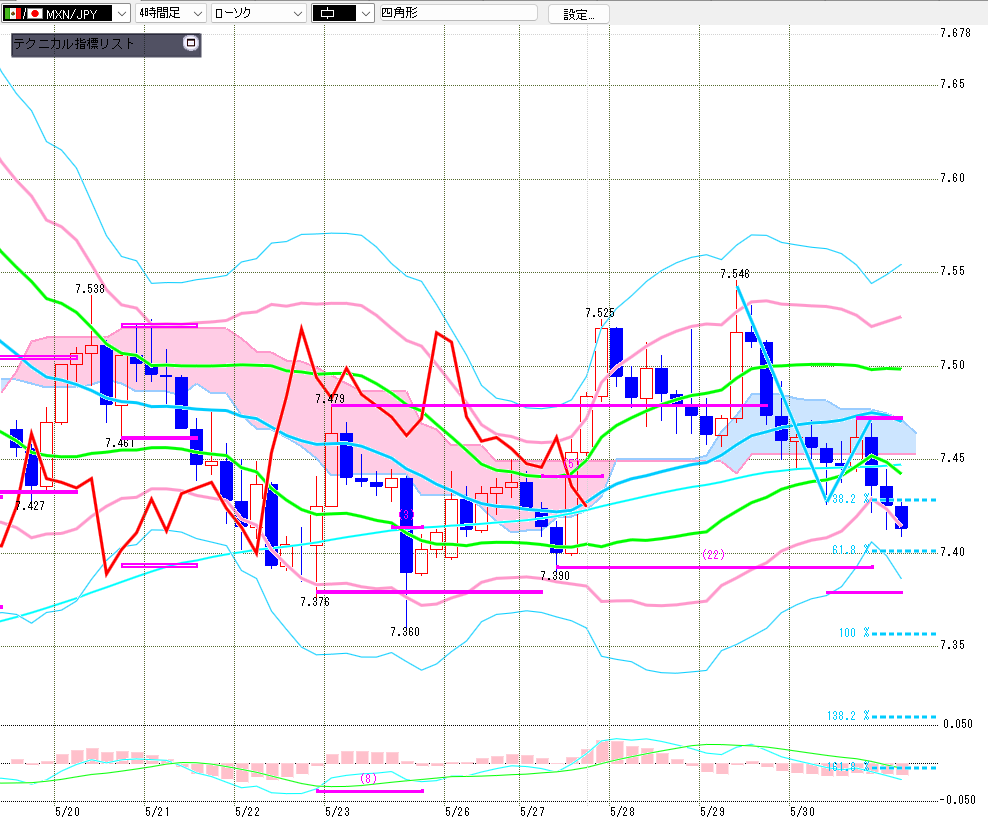Click the 7.538 high price label
Image resolution: width=988 pixels, height=820 pixels.
tap(90, 289)
